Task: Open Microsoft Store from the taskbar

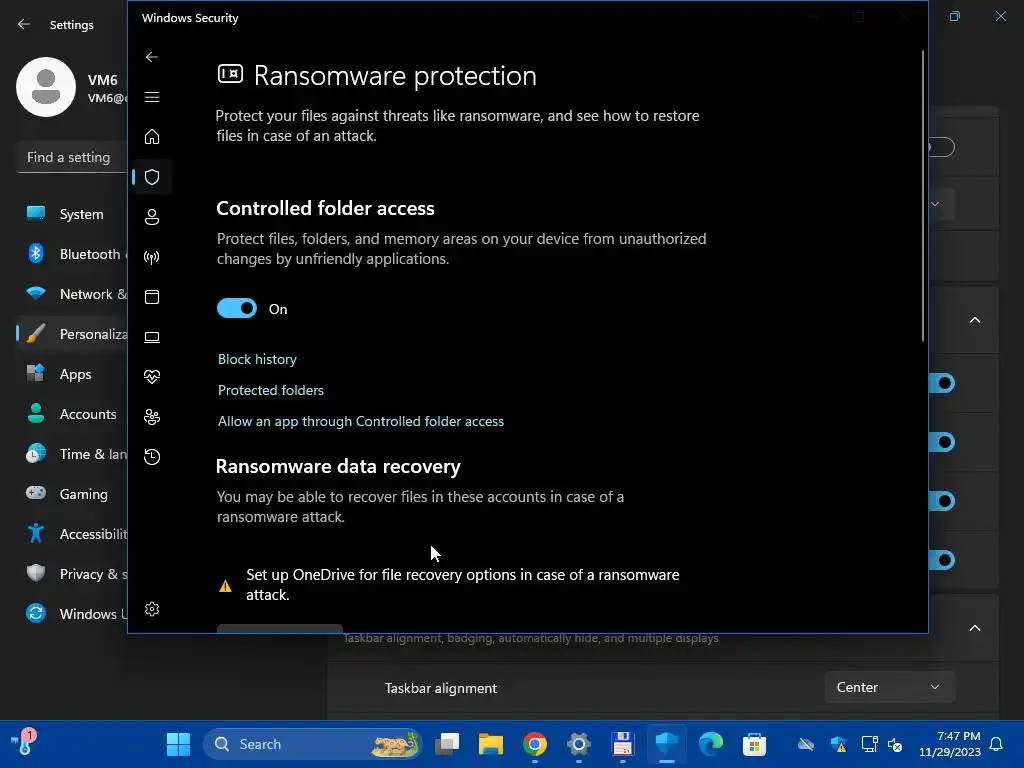Action: pyautogui.click(x=754, y=744)
